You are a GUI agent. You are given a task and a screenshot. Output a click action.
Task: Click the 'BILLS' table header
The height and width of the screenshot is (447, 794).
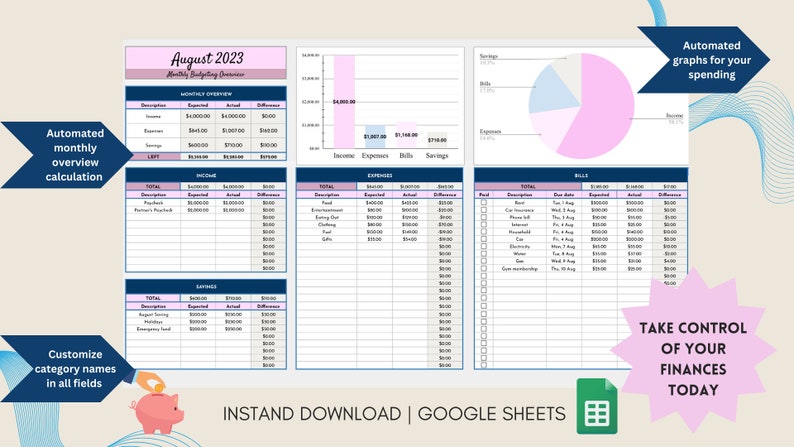click(x=581, y=175)
